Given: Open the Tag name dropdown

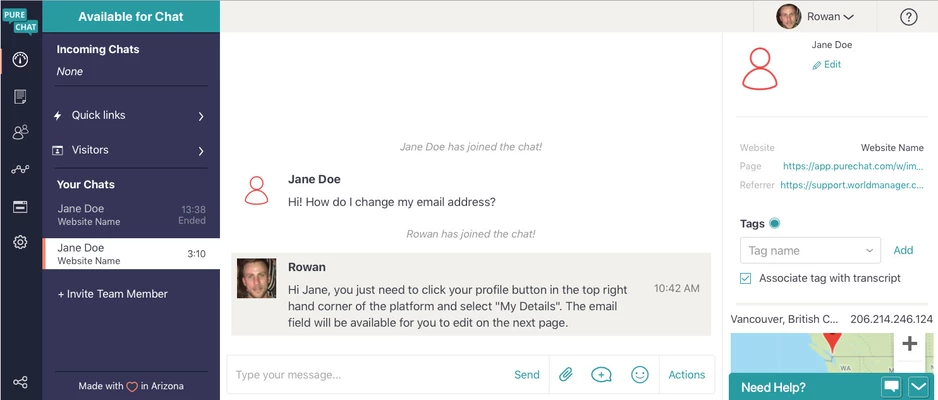Looking at the screenshot, I should 810,251.
